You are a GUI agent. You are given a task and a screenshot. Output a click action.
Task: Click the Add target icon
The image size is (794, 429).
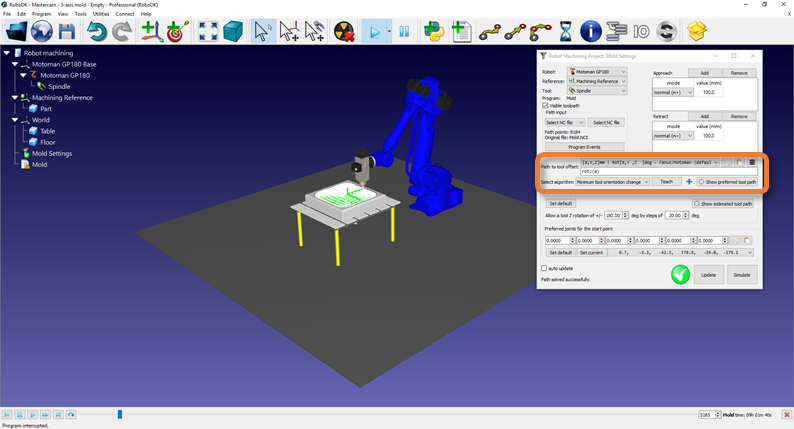click(x=178, y=32)
